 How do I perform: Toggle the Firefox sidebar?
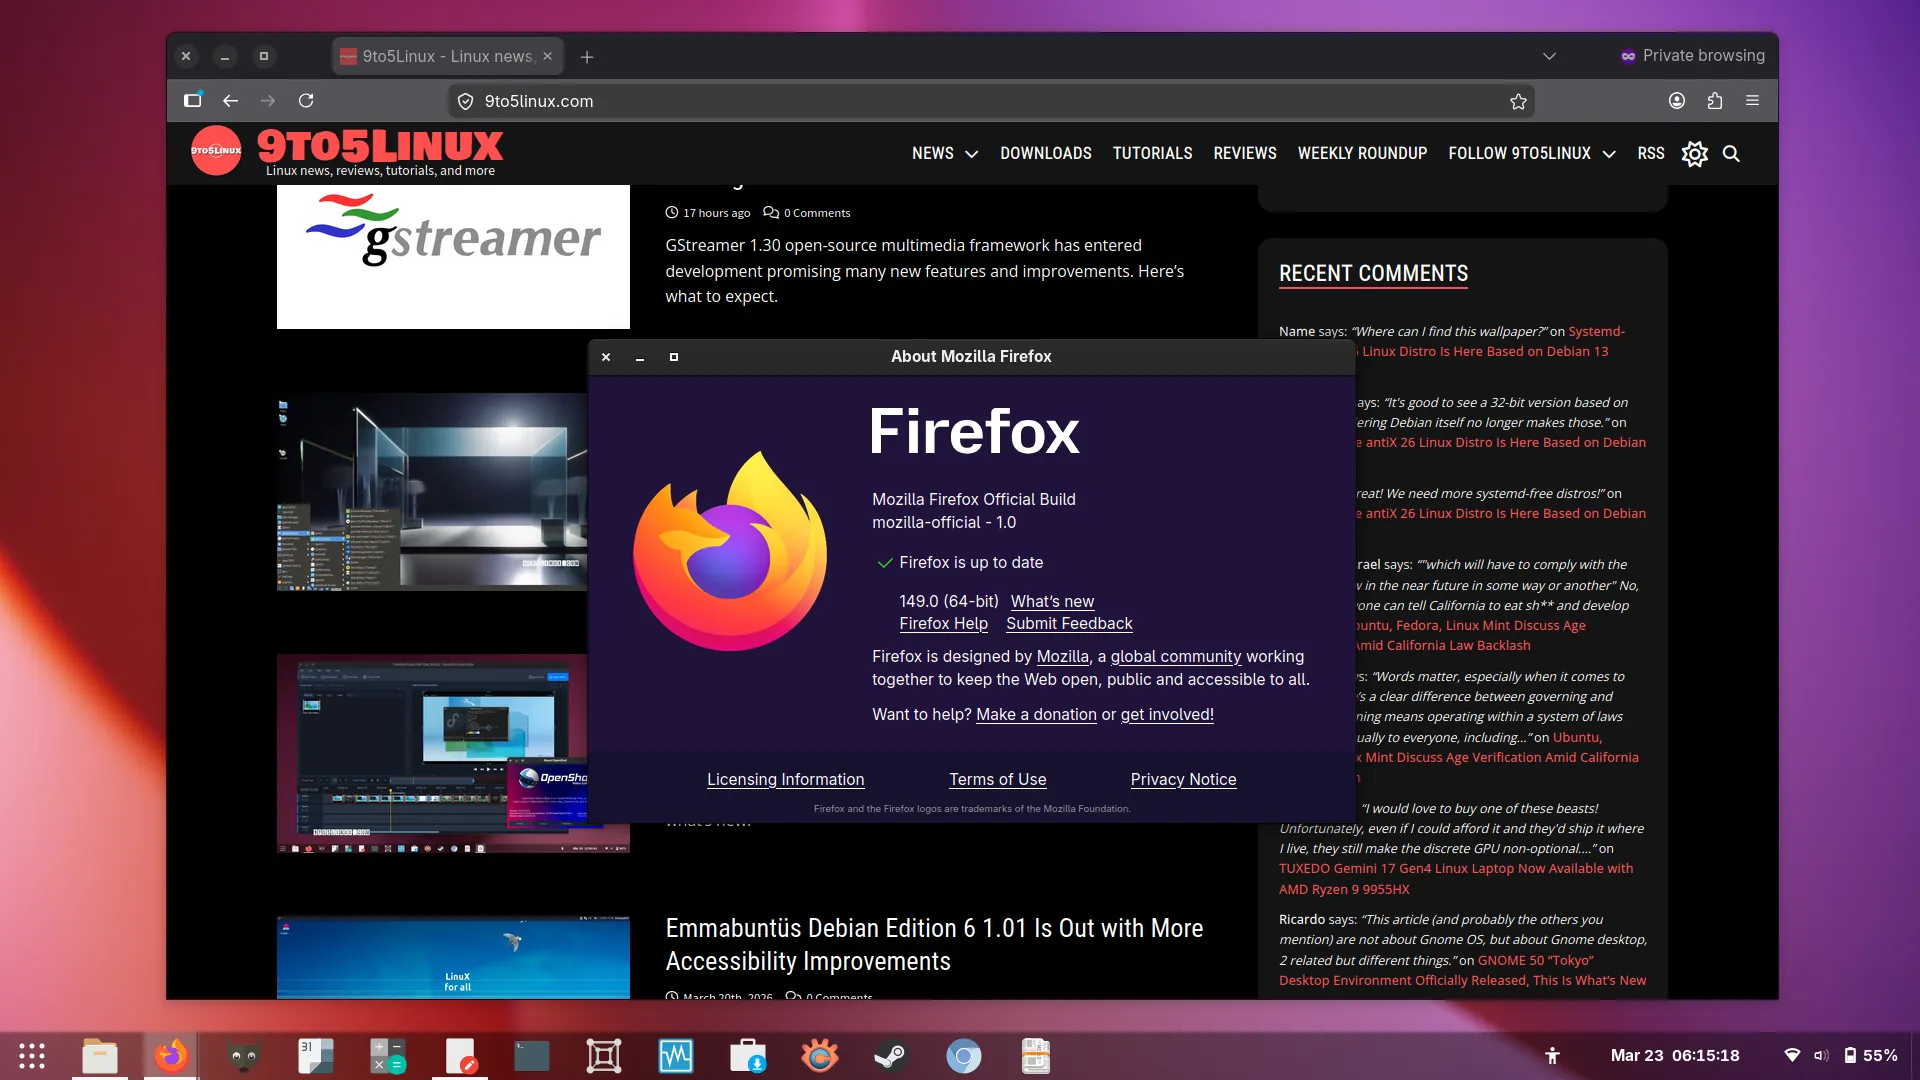tap(192, 101)
